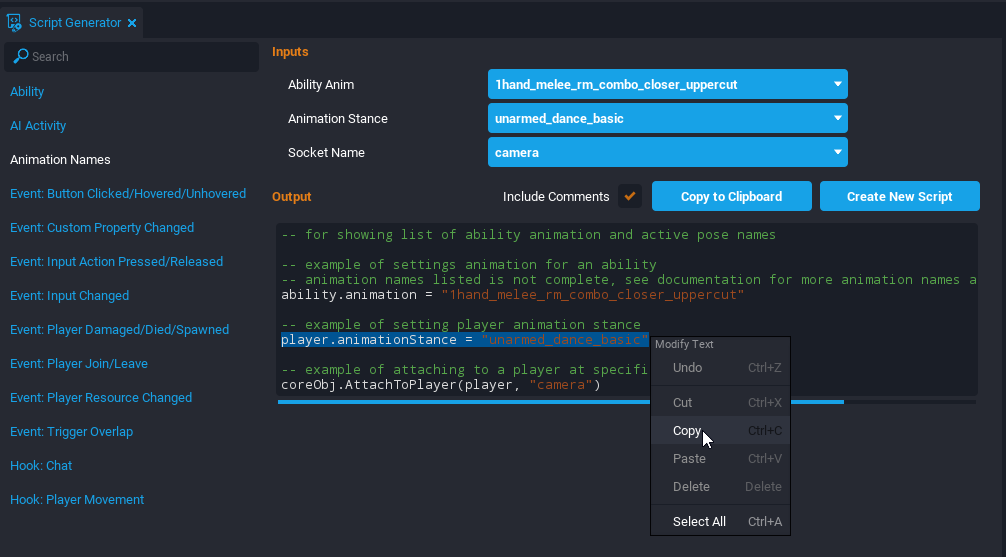Choose Select All in the context menu
This screenshot has width=1006, height=557.
pyautogui.click(x=699, y=522)
